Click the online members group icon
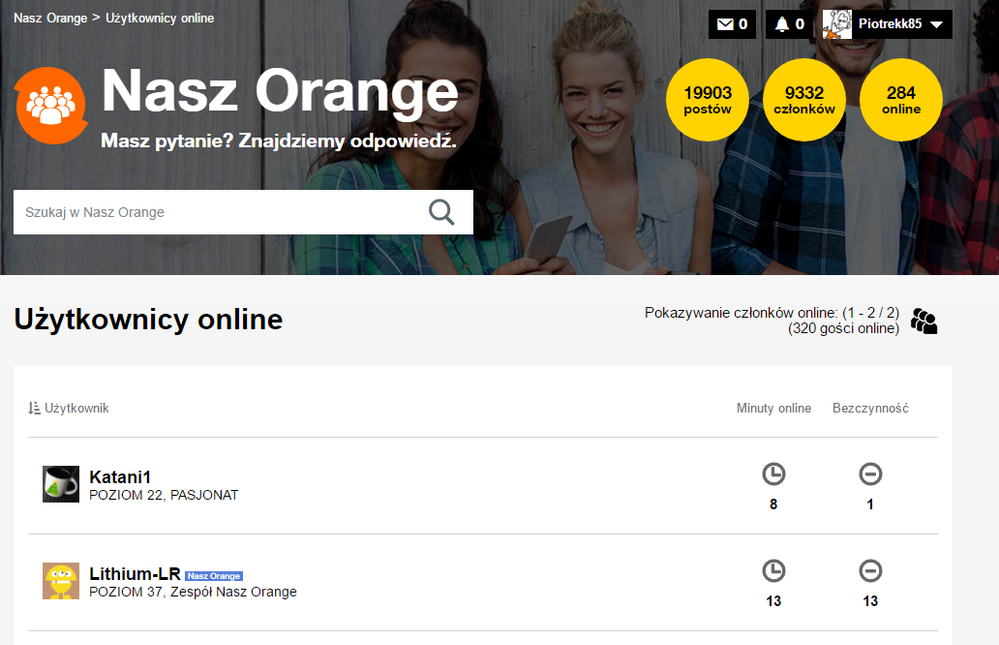This screenshot has width=999, height=645. click(x=924, y=321)
